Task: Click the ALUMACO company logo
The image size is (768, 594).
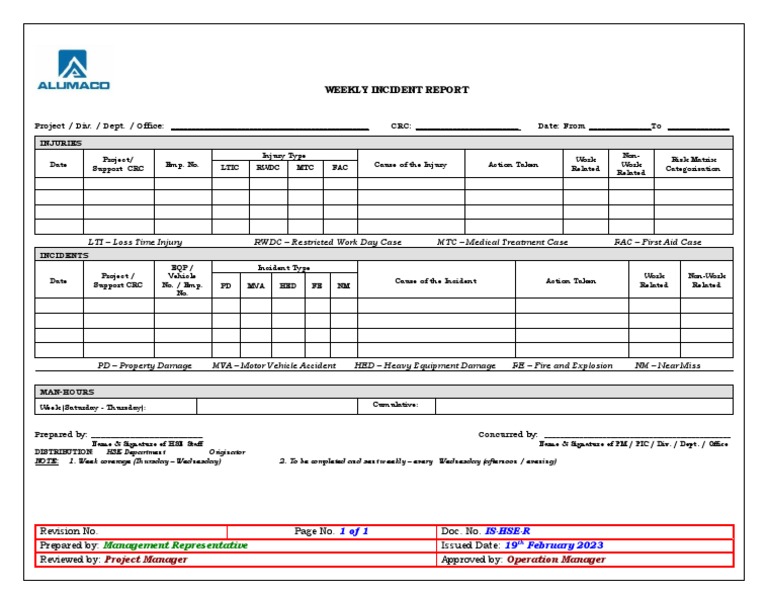Action: pyautogui.click(x=73, y=69)
